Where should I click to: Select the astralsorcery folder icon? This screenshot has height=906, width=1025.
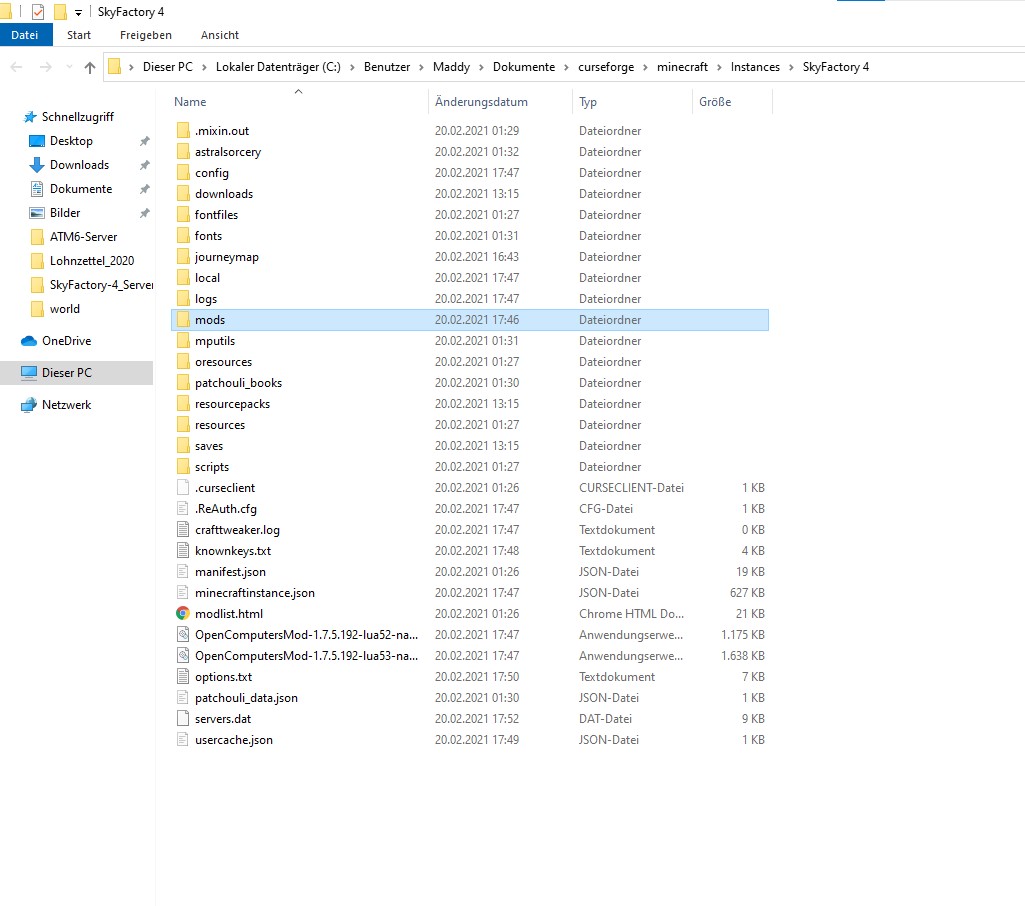pyautogui.click(x=183, y=152)
